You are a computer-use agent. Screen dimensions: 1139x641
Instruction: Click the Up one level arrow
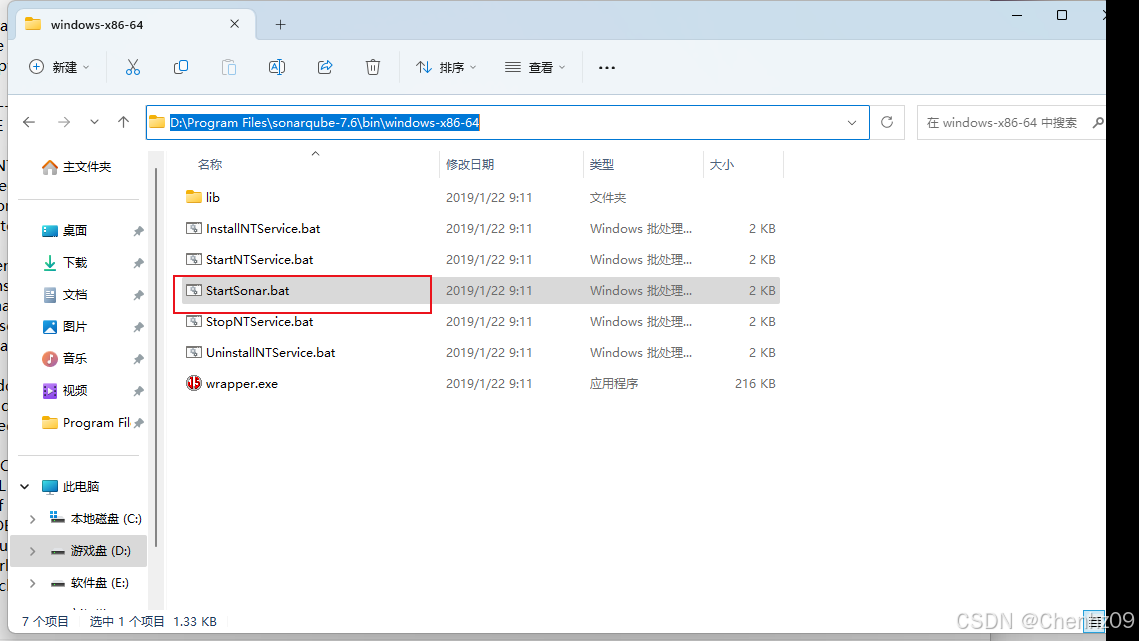[x=123, y=122]
